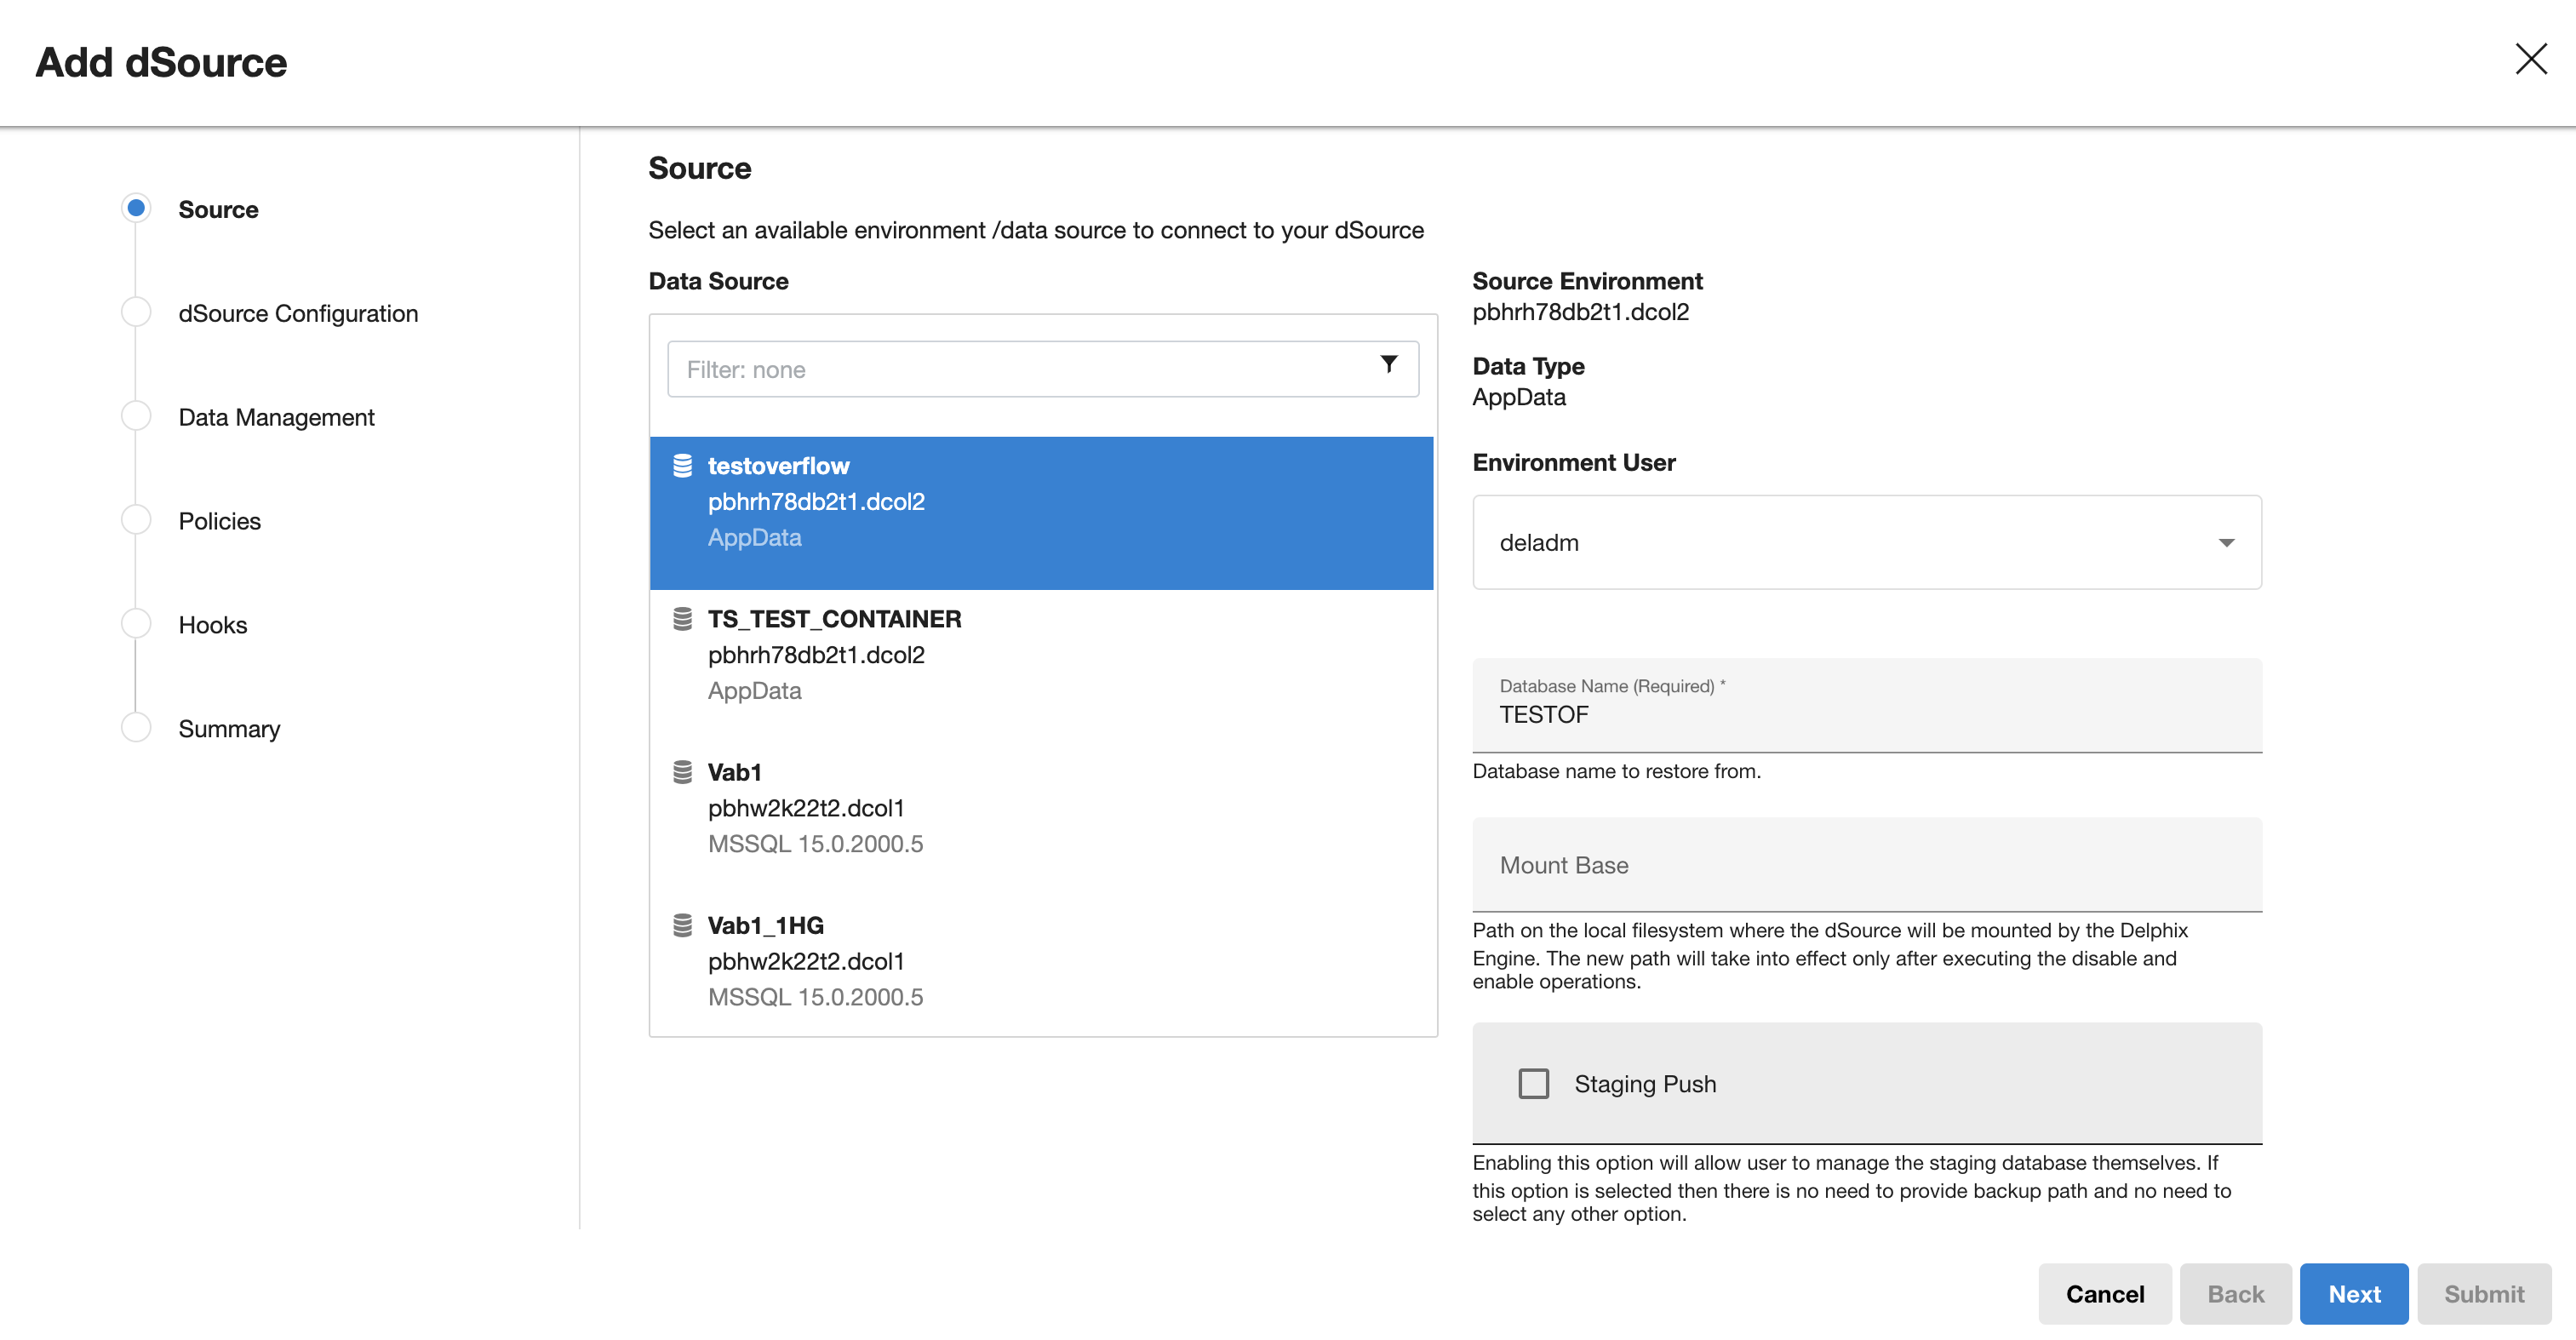Close the Add dSource dialog

(x=2531, y=59)
